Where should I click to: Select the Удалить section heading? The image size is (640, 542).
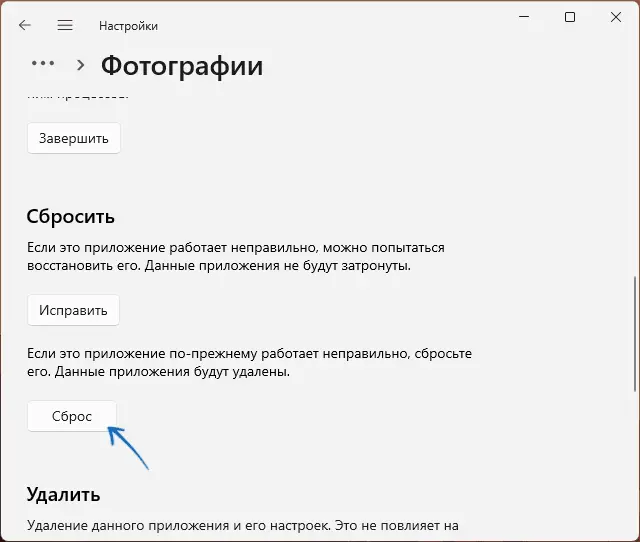[x=63, y=494]
